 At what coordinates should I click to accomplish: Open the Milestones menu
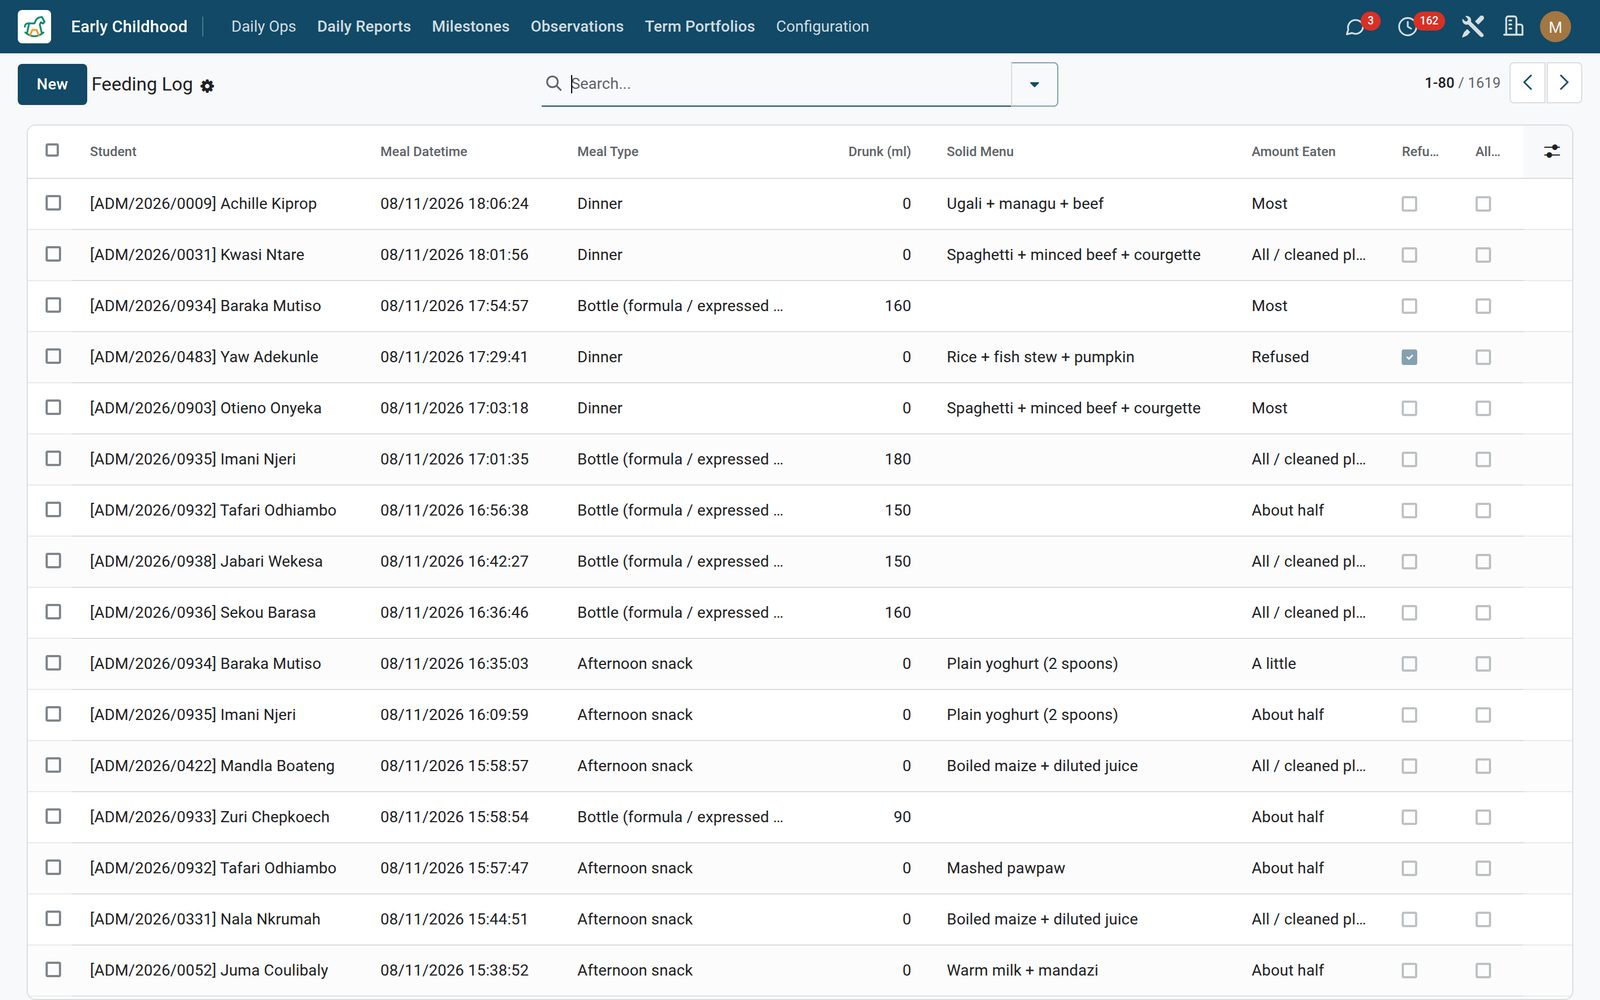click(x=470, y=27)
